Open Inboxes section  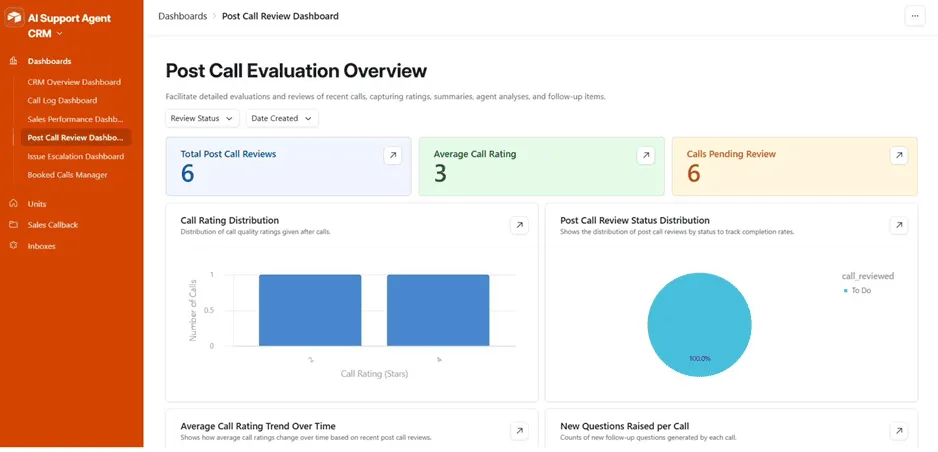[41, 246]
